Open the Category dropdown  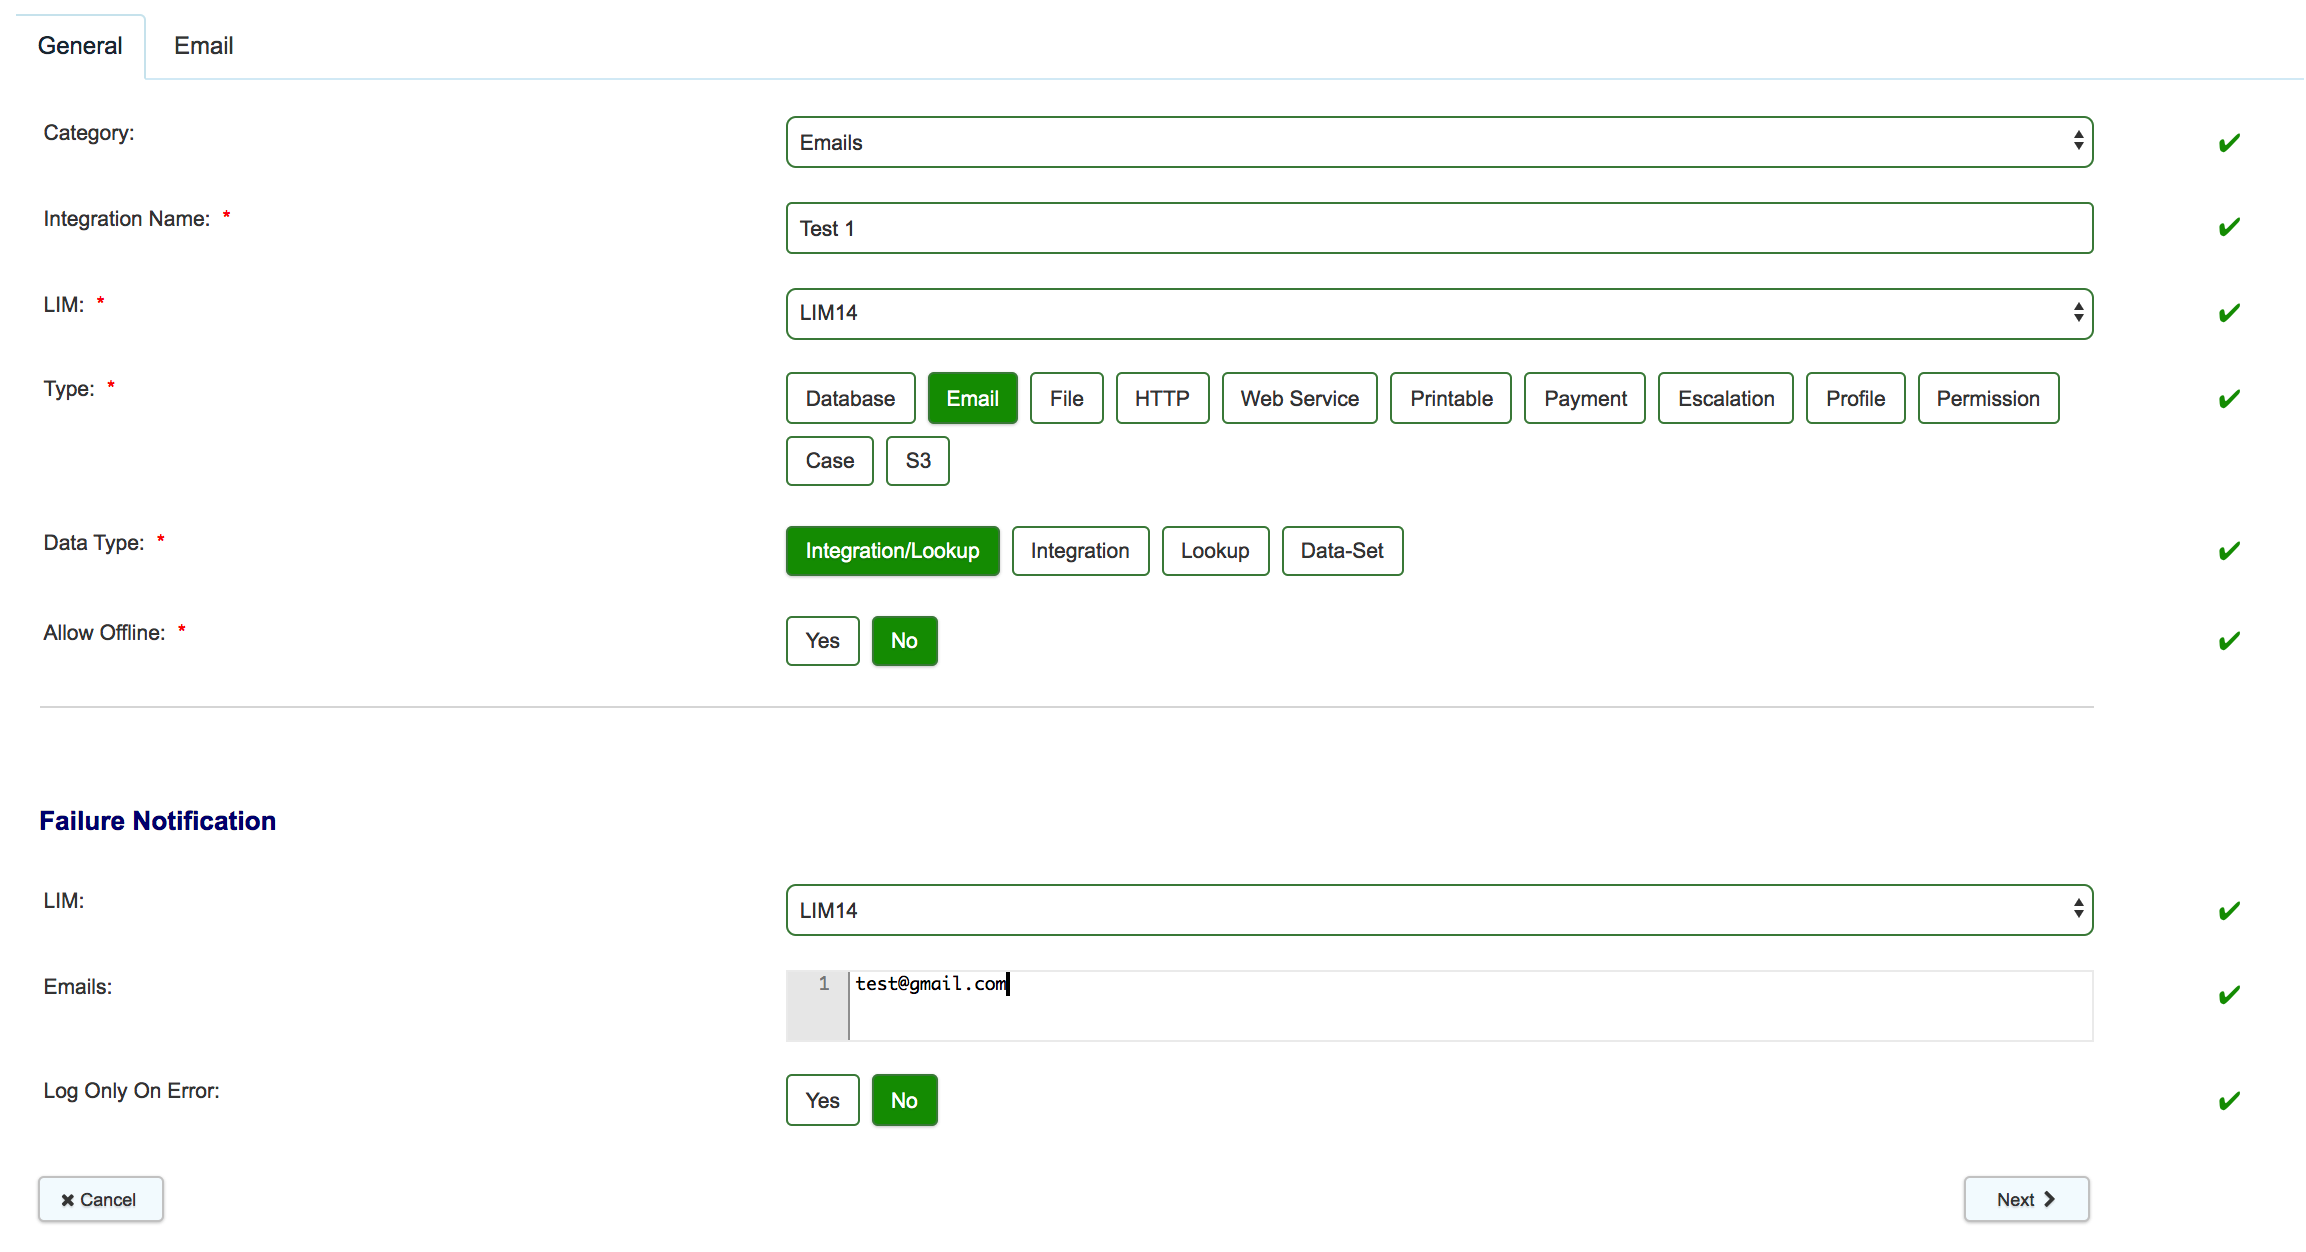click(x=1438, y=141)
